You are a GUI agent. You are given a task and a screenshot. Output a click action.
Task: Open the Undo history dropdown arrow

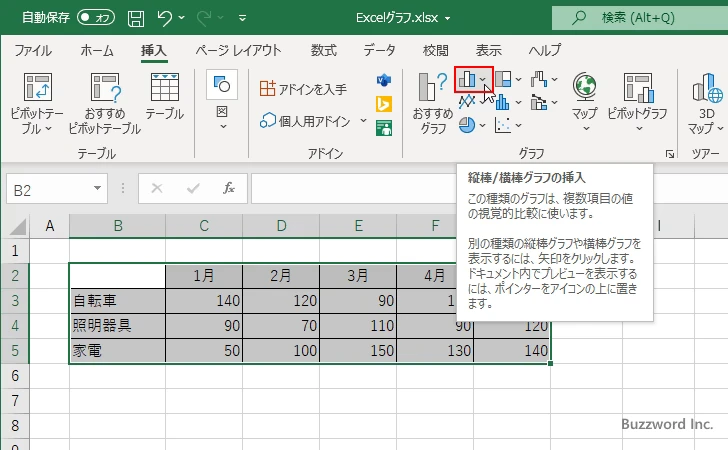[182, 18]
